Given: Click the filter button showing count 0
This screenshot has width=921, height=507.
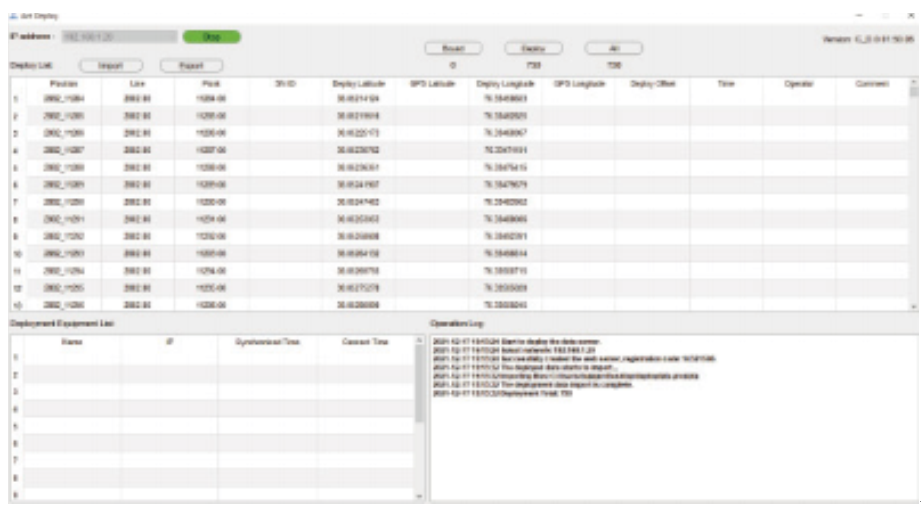Looking at the screenshot, I should tap(453, 48).
